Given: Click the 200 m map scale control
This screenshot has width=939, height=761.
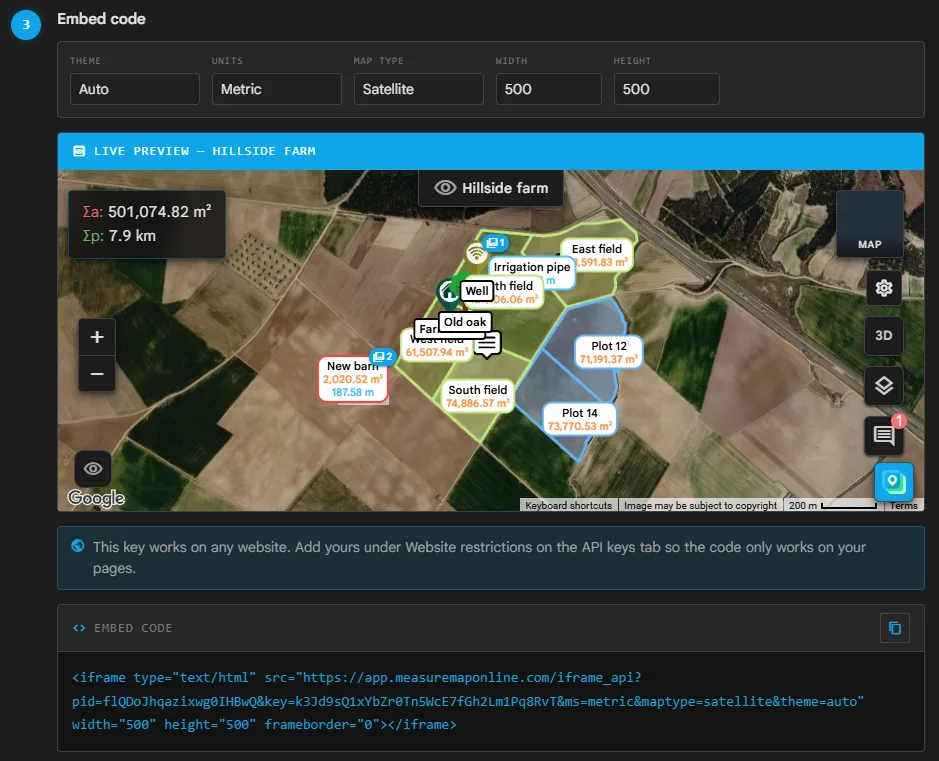Looking at the screenshot, I should coord(832,505).
